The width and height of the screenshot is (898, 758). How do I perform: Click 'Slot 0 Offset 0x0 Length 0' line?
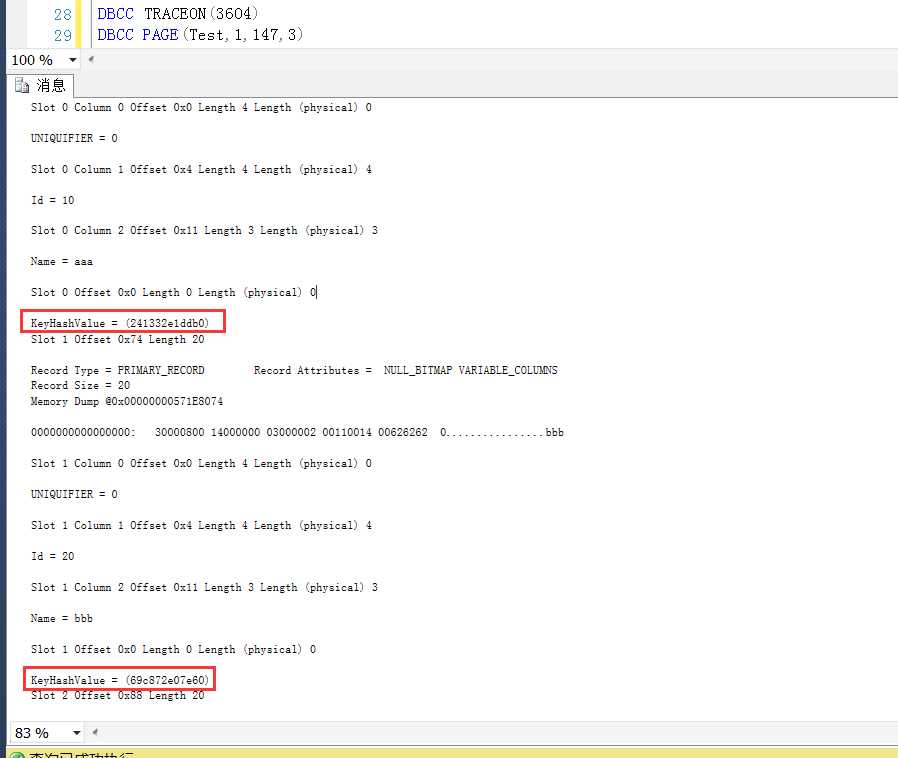click(x=173, y=293)
